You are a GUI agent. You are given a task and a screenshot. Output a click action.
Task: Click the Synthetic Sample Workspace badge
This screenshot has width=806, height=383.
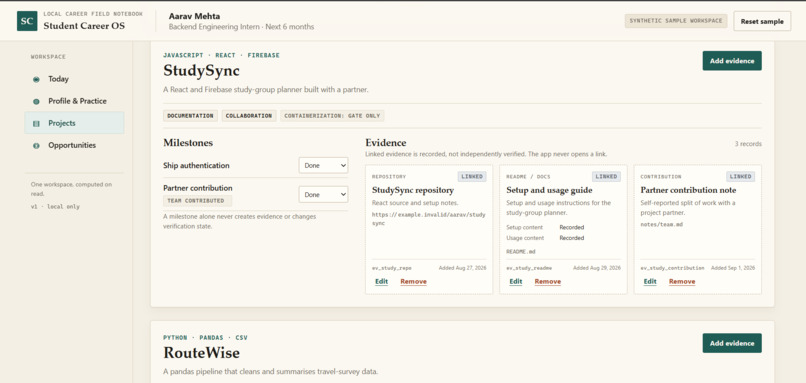click(x=676, y=21)
